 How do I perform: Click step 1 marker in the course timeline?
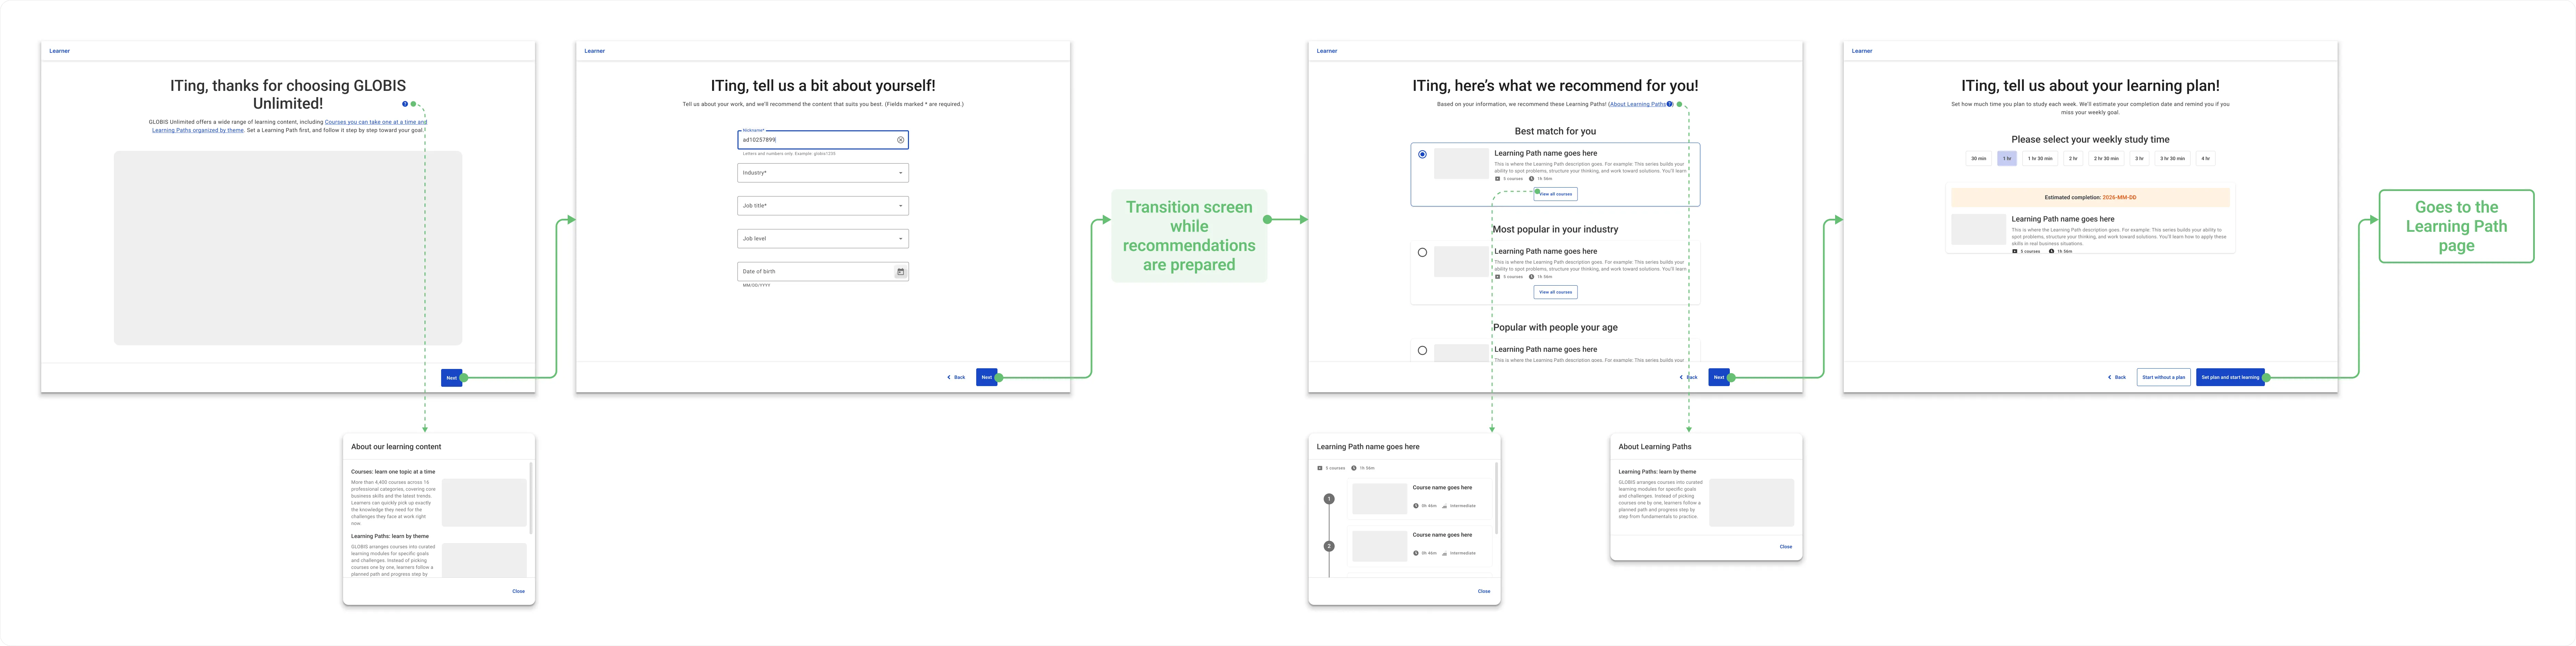(1329, 499)
